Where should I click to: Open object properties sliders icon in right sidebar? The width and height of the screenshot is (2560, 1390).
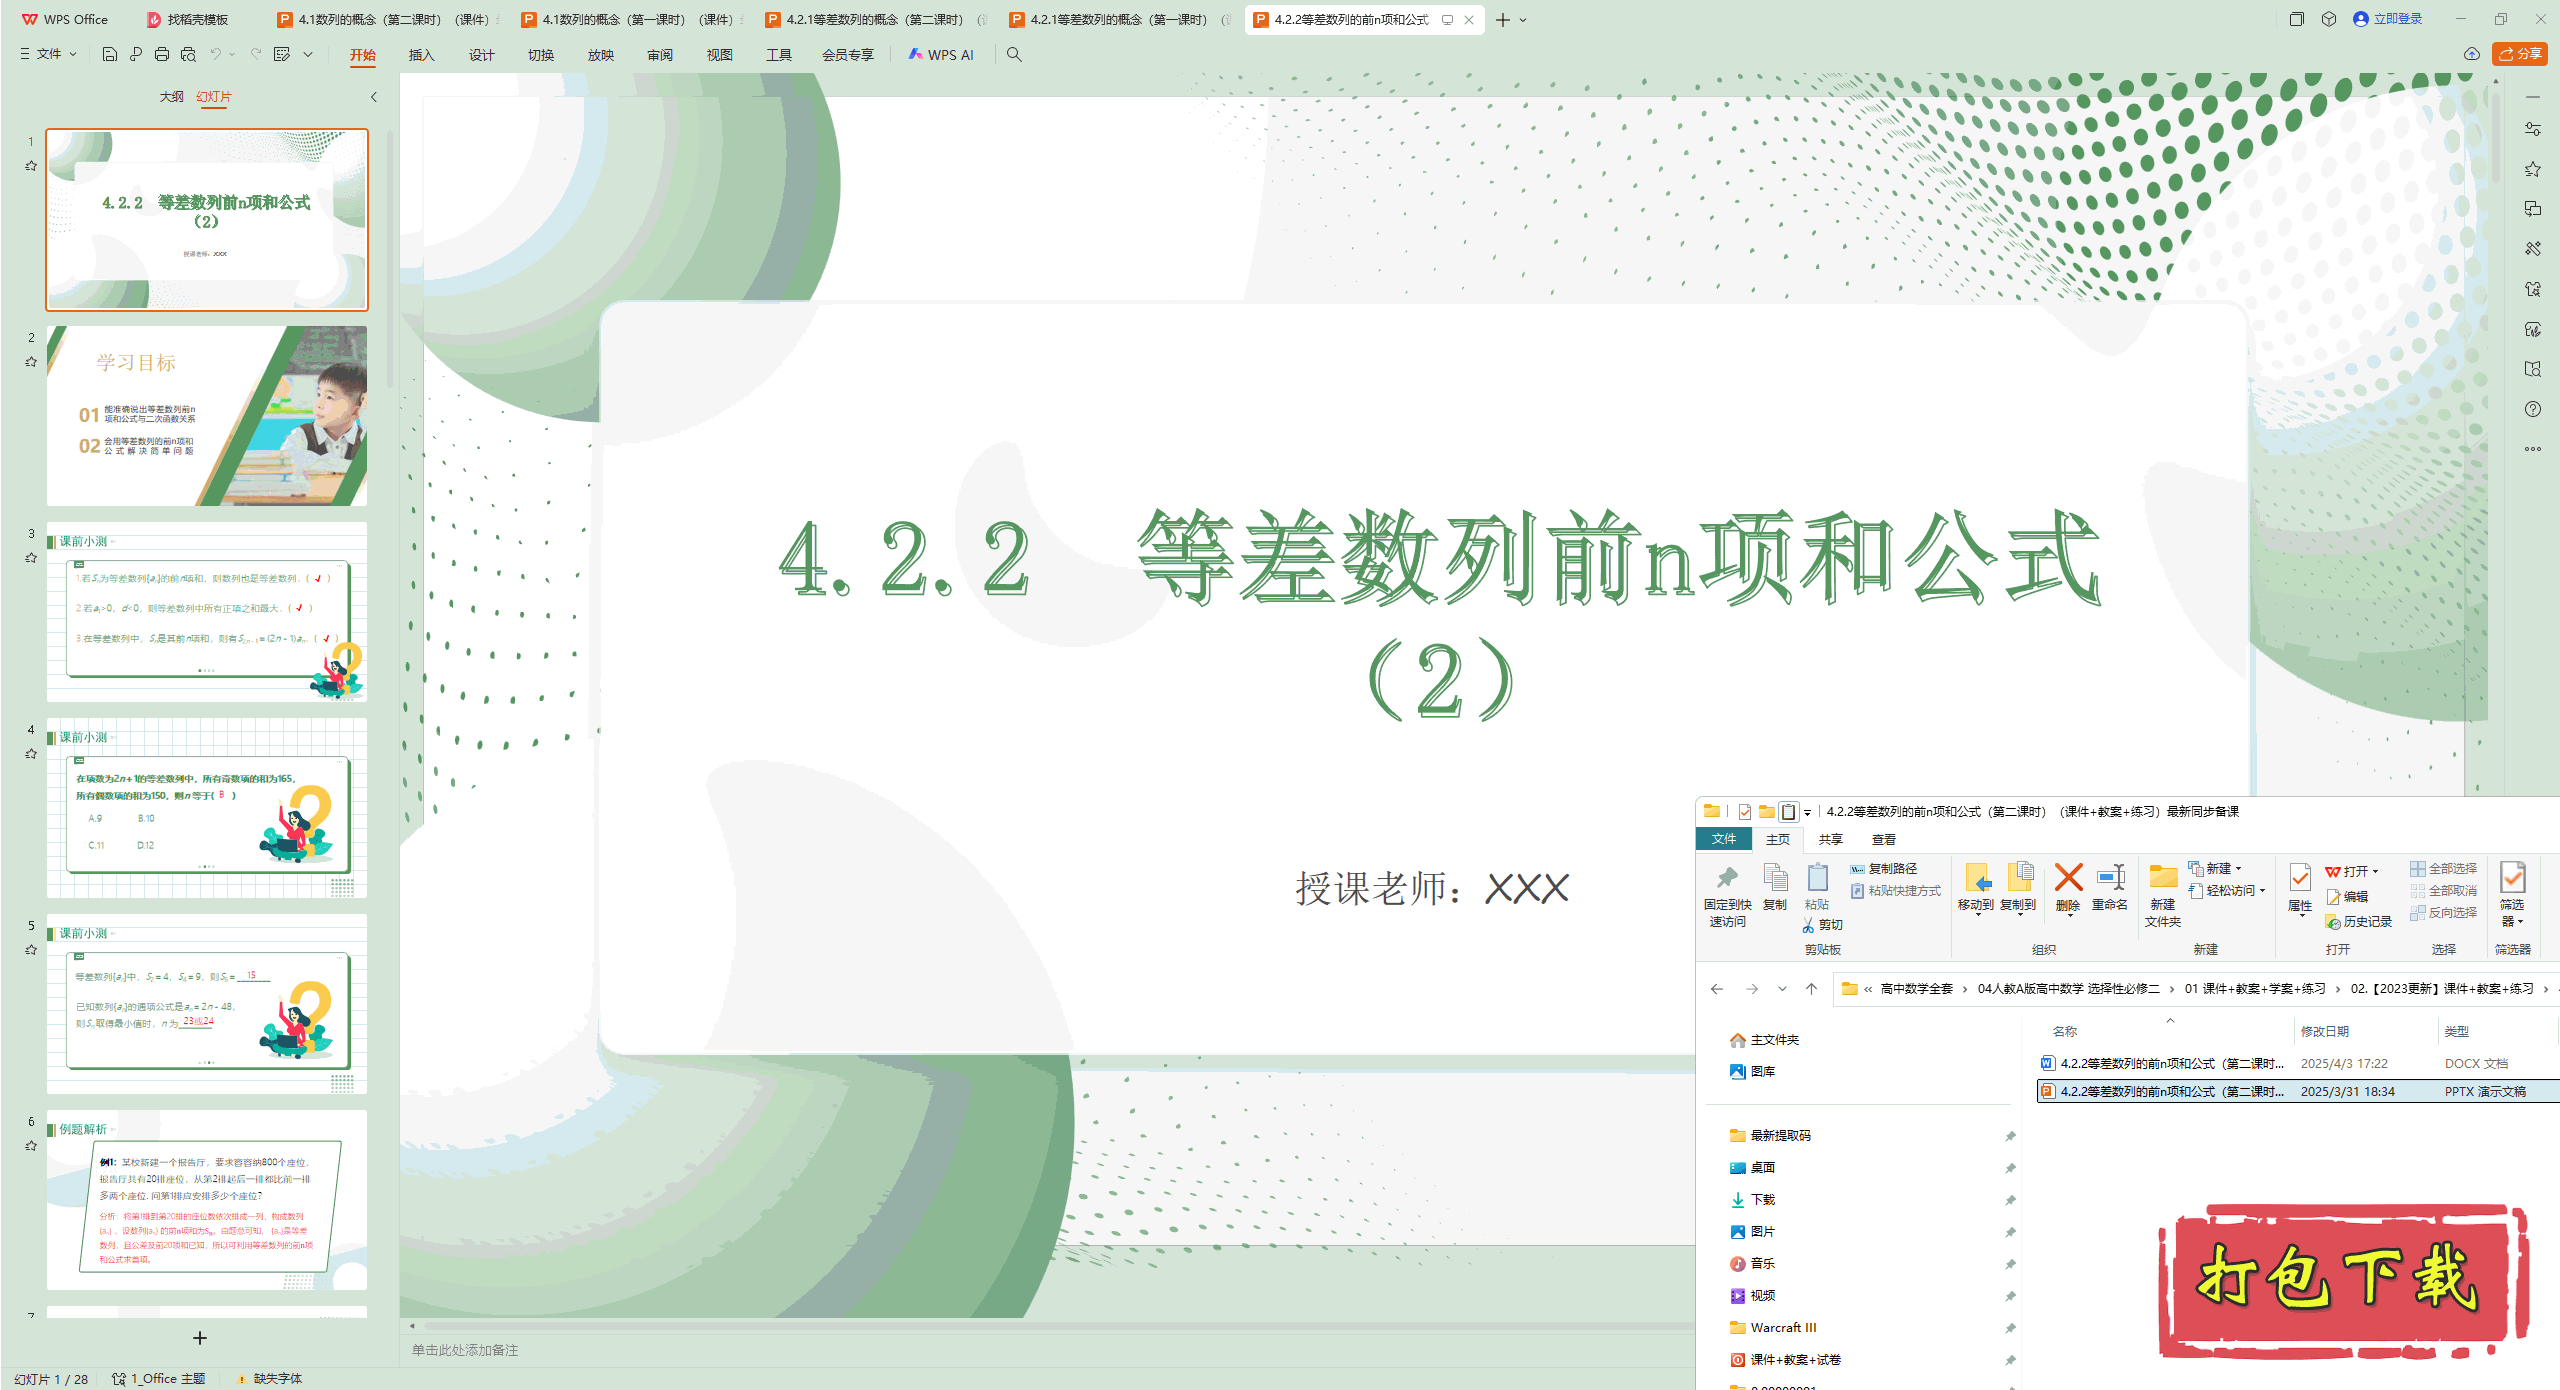coord(2532,129)
